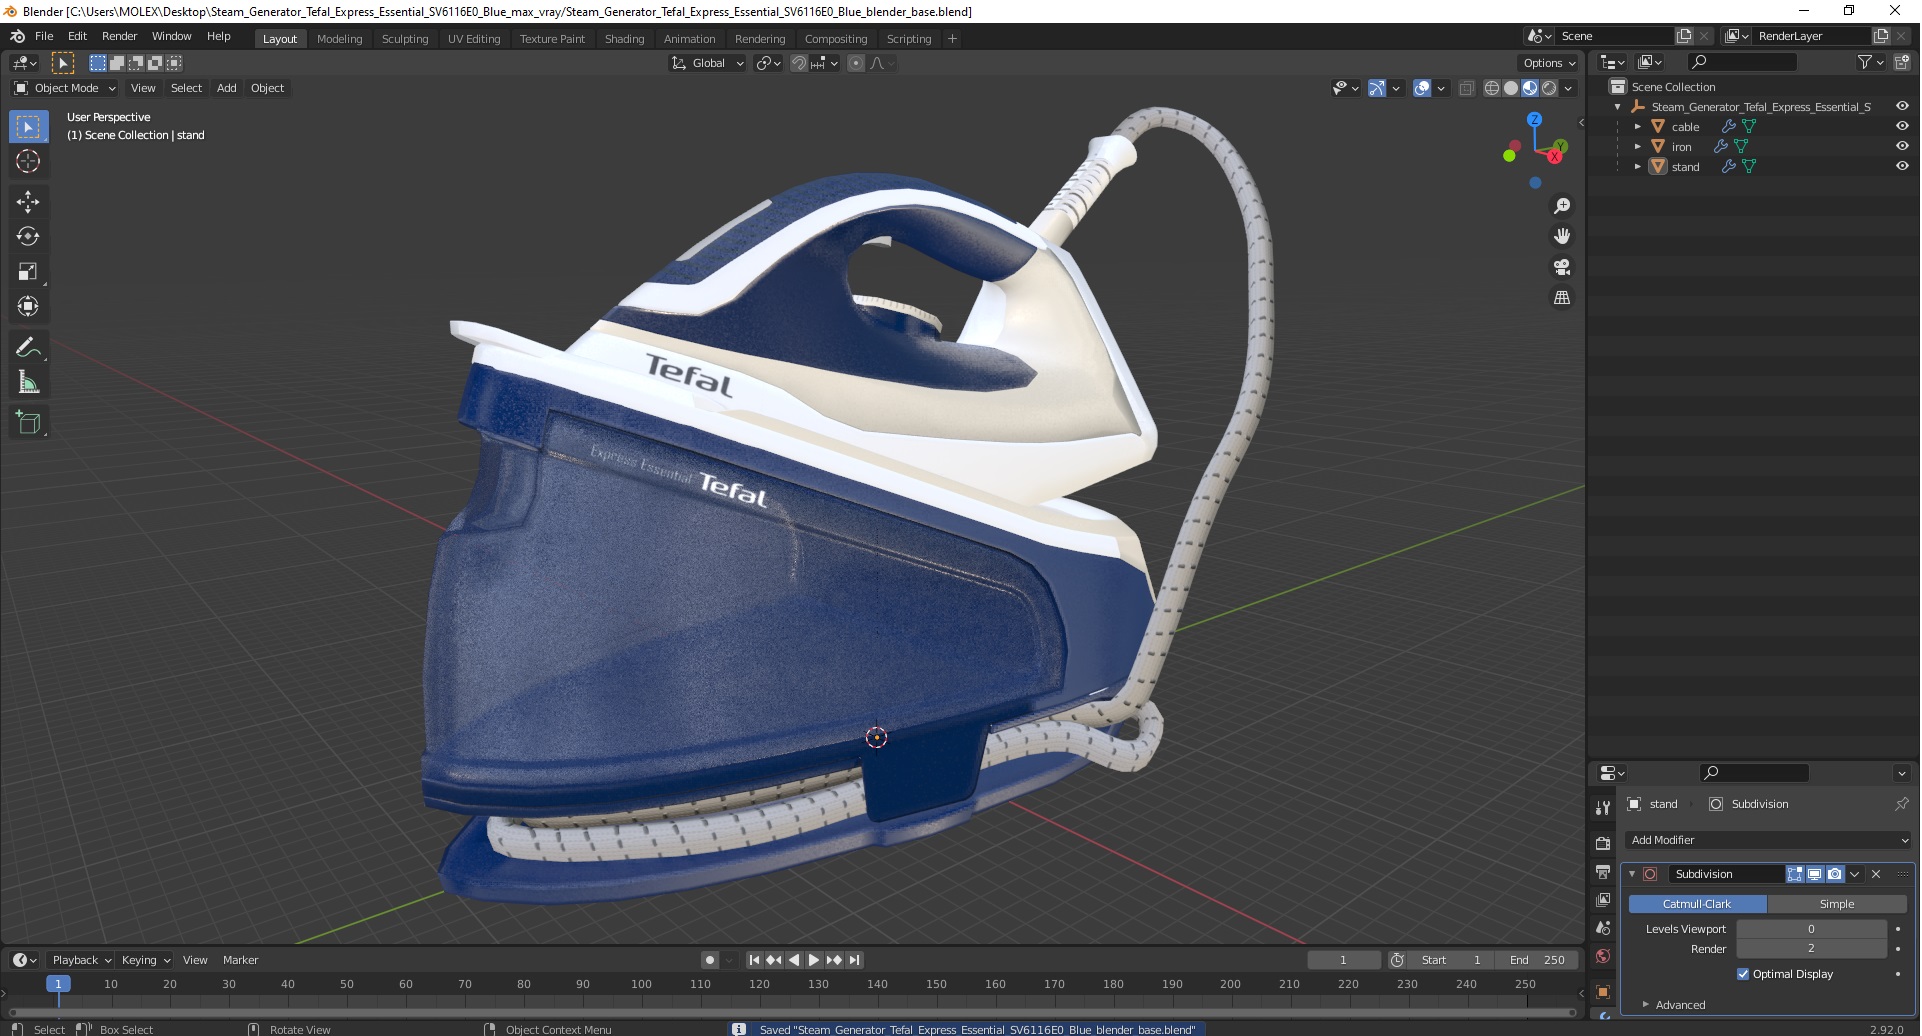This screenshot has width=1922, height=1036.
Task: Collapse the Steam_Generator collection
Action: [1617, 107]
